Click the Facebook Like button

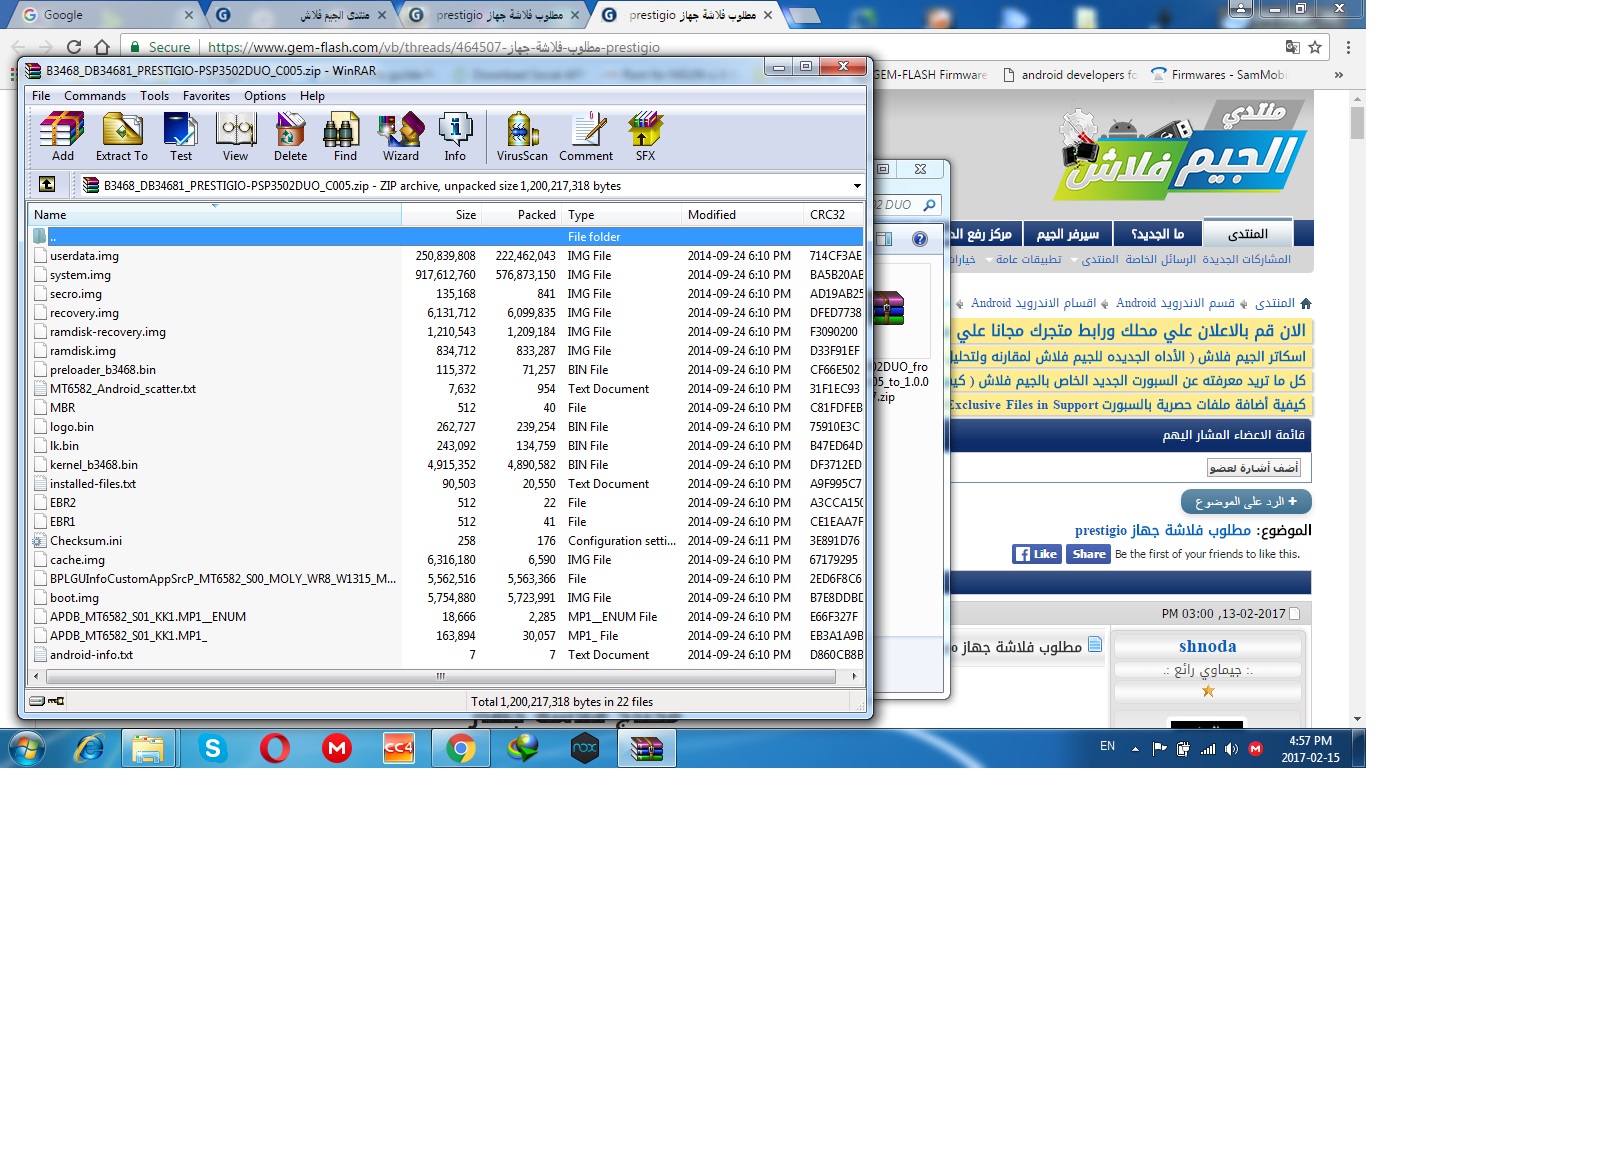pyautogui.click(x=1036, y=554)
